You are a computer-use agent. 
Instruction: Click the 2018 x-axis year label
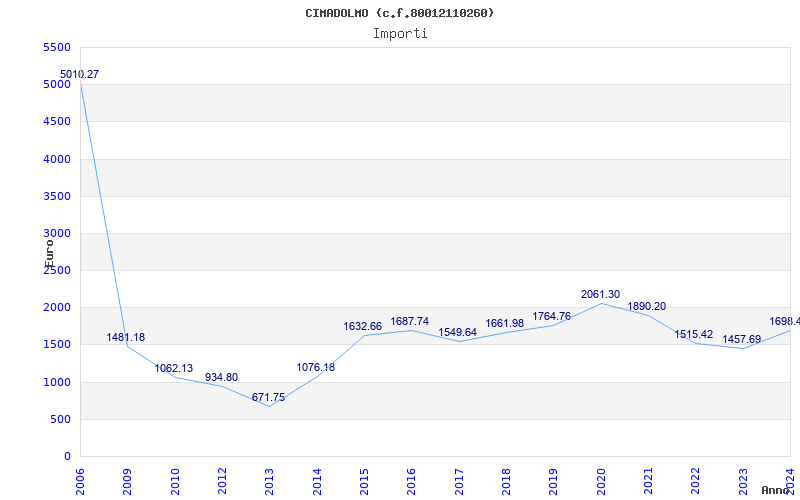(x=506, y=481)
